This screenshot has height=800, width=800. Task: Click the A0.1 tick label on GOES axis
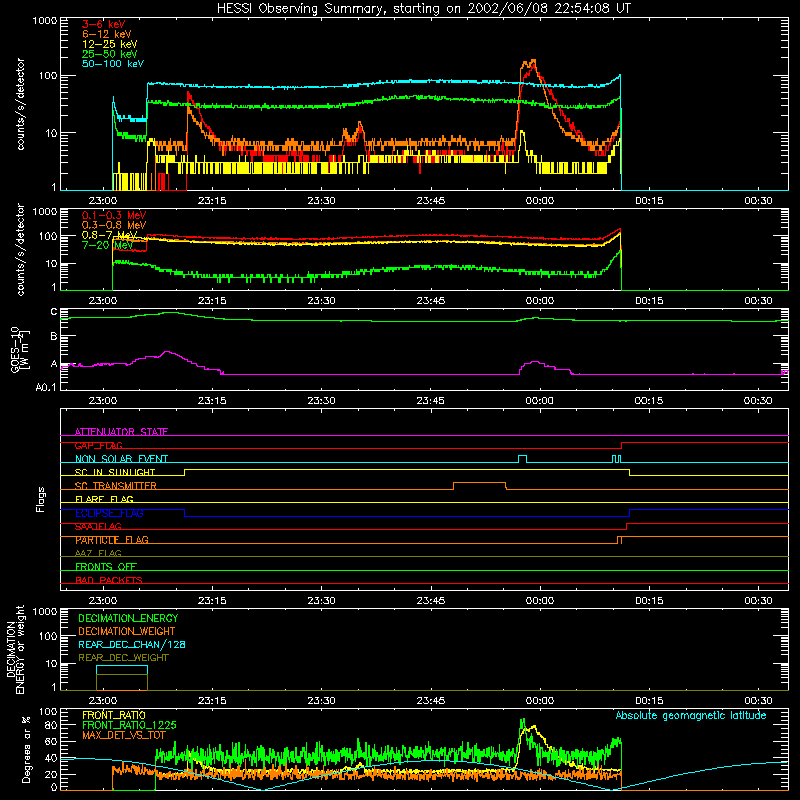pyautogui.click(x=46, y=387)
